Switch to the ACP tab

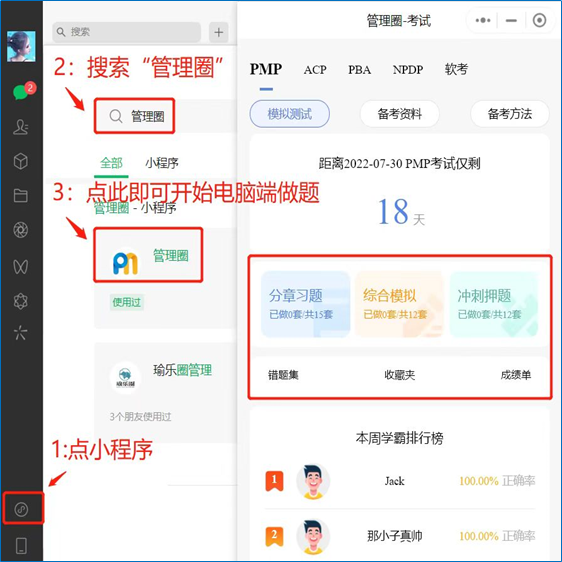pos(315,70)
